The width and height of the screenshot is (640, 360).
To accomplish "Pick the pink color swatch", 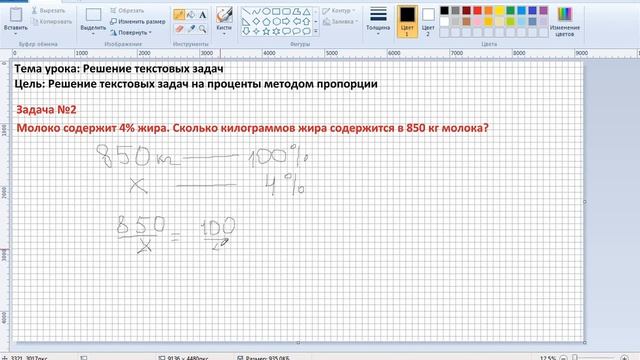I will (x=478, y=21).
